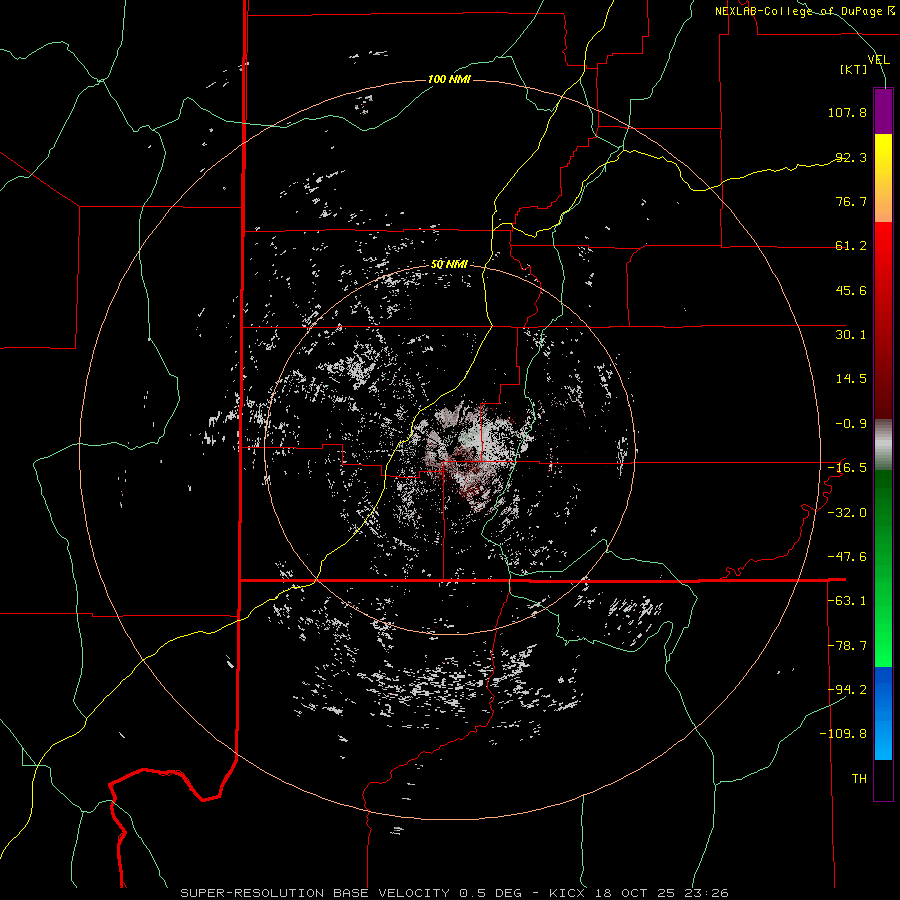Click the -16.5 velocity scale value
900x900 pixels.
coord(847,468)
